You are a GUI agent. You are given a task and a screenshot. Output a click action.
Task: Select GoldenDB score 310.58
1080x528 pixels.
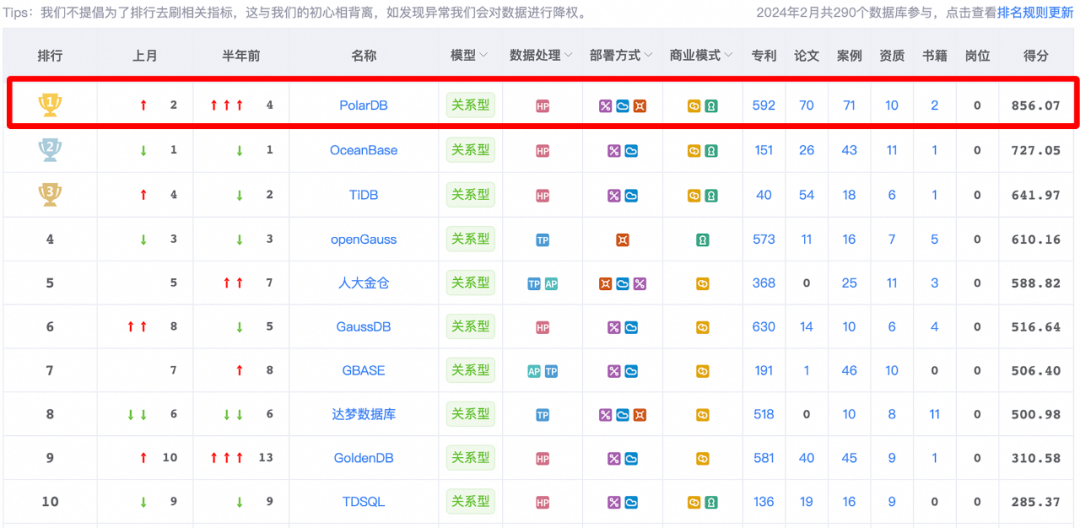1036,458
